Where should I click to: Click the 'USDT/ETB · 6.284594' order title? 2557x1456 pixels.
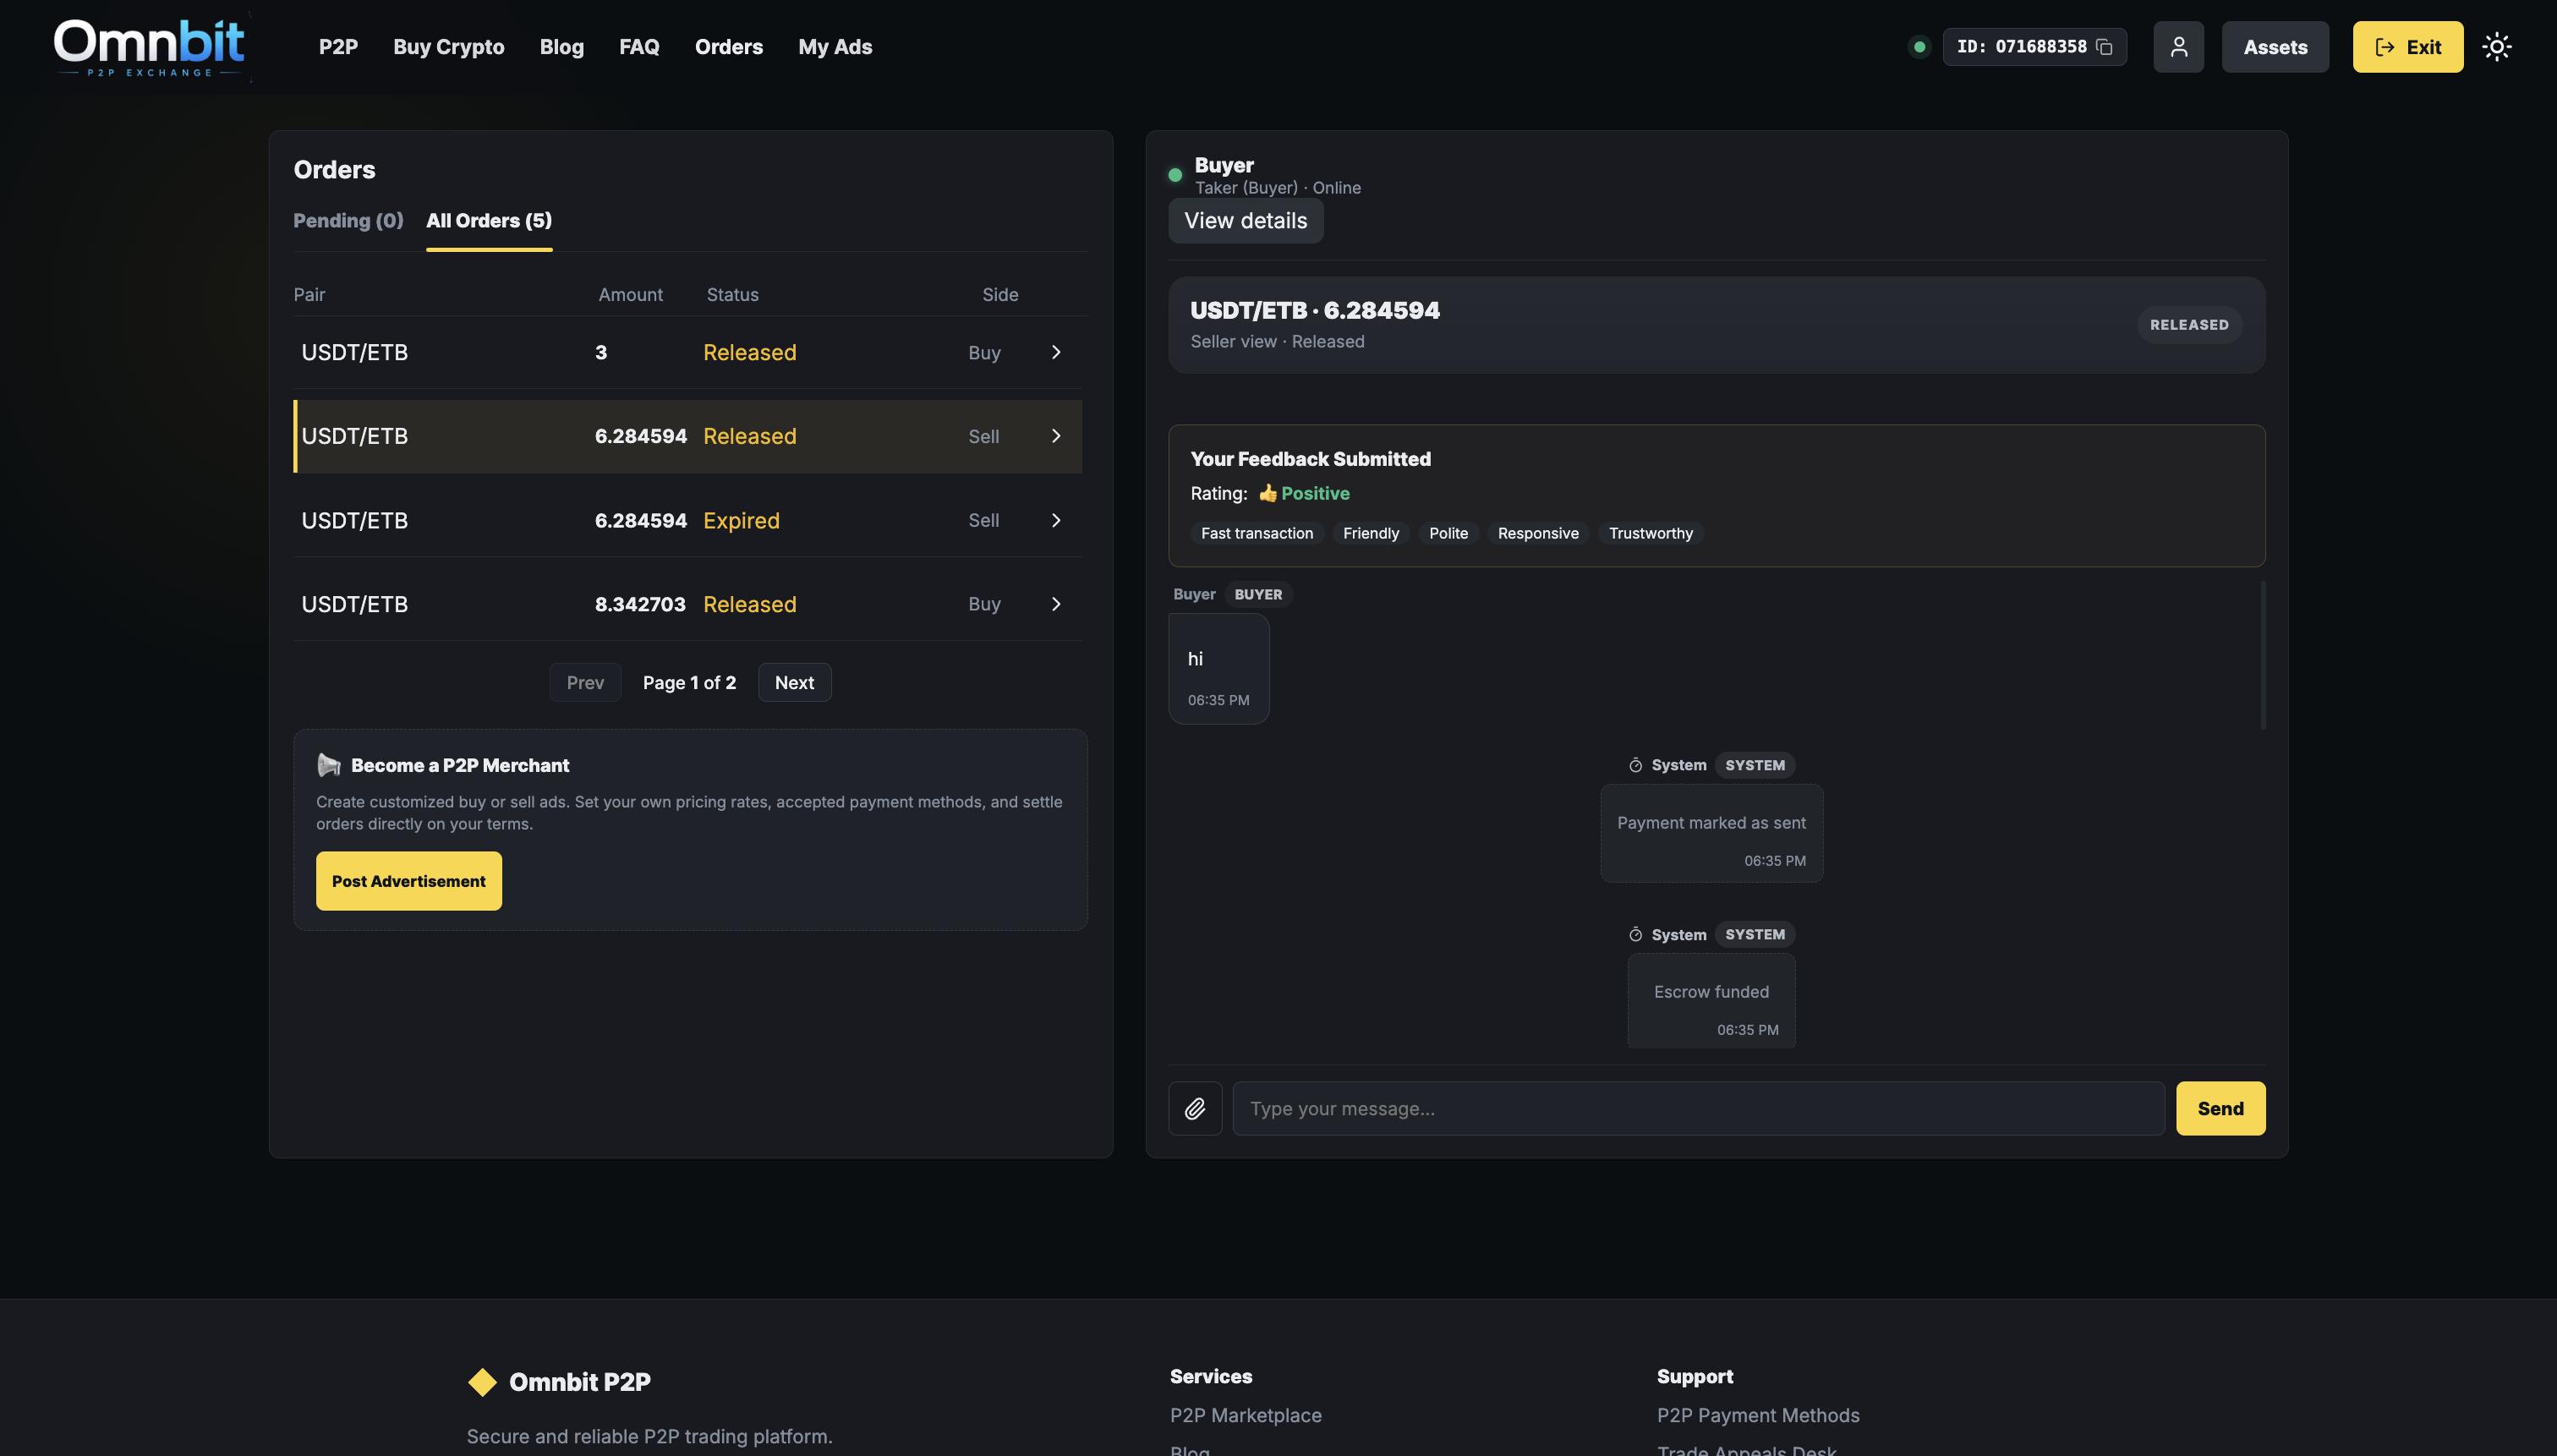[1314, 310]
